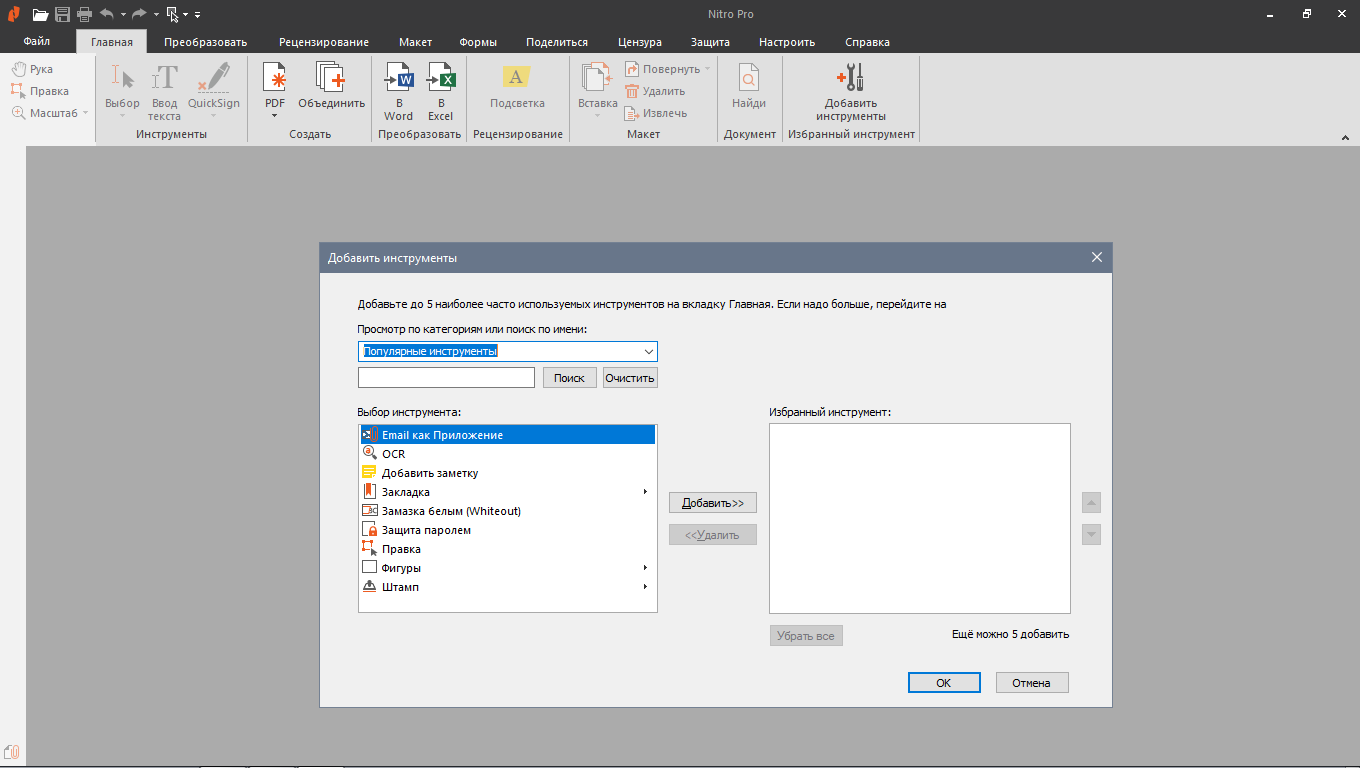Click the Open file folder icon

click(x=40, y=14)
